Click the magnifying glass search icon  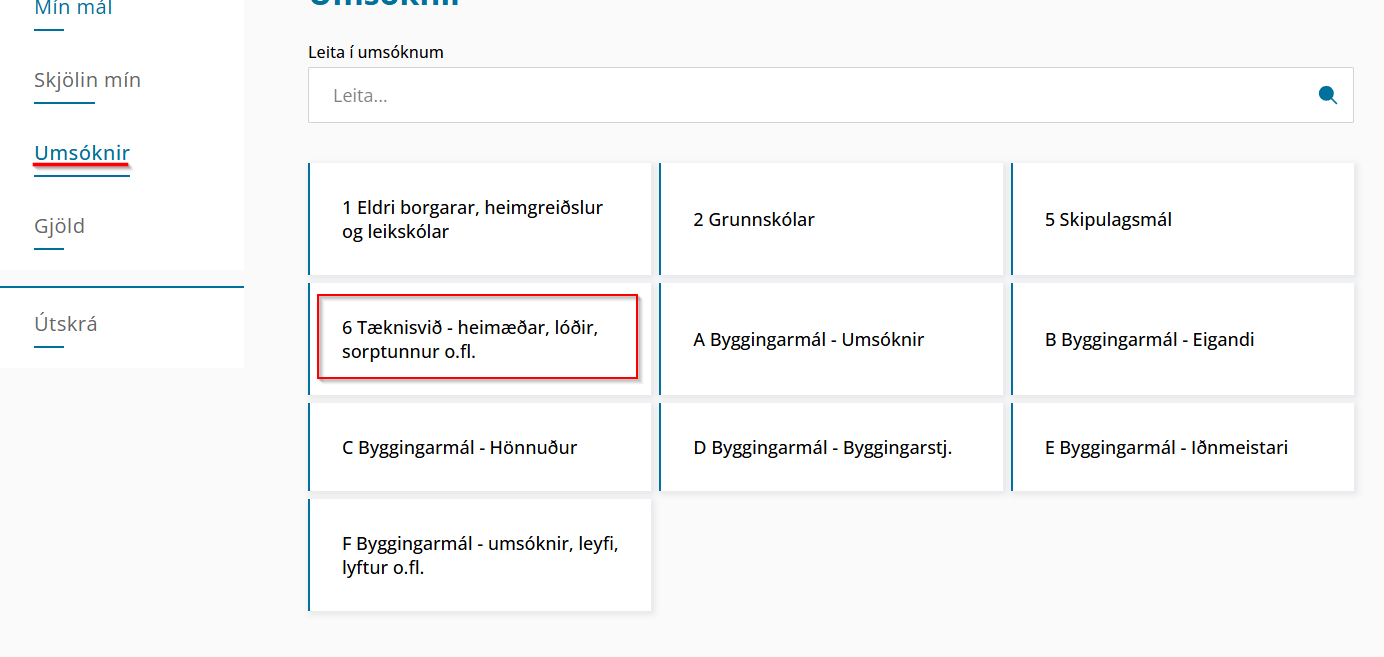pyautogui.click(x=1328, y=95)
